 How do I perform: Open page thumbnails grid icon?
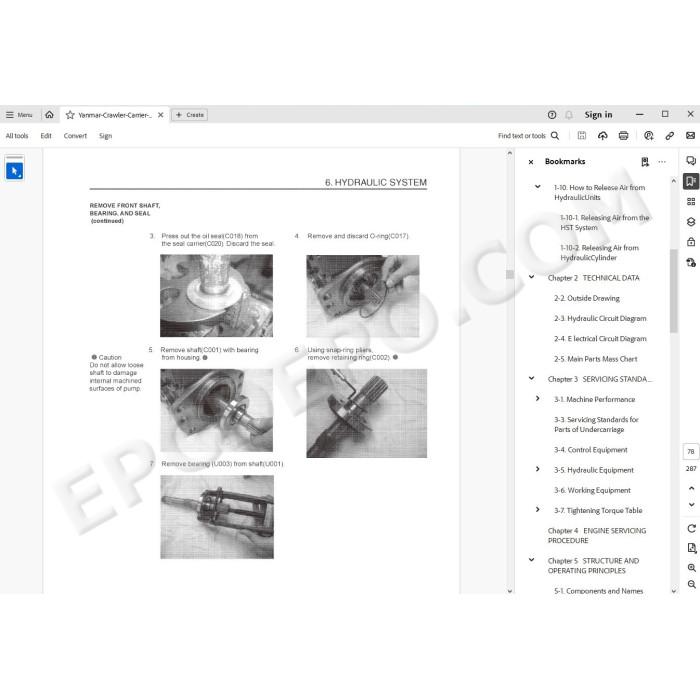(691, 202)
